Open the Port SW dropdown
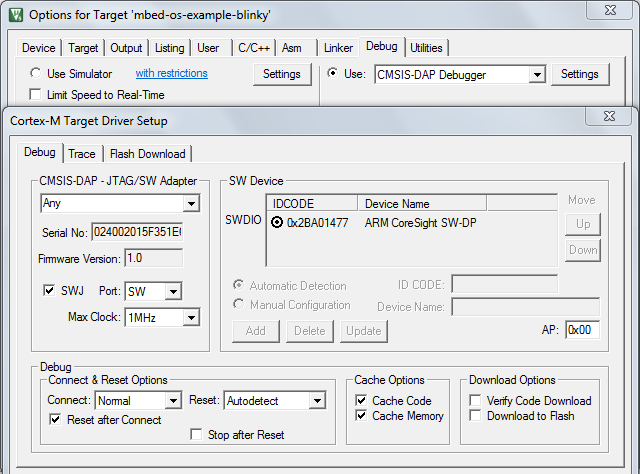 point(173,291)
